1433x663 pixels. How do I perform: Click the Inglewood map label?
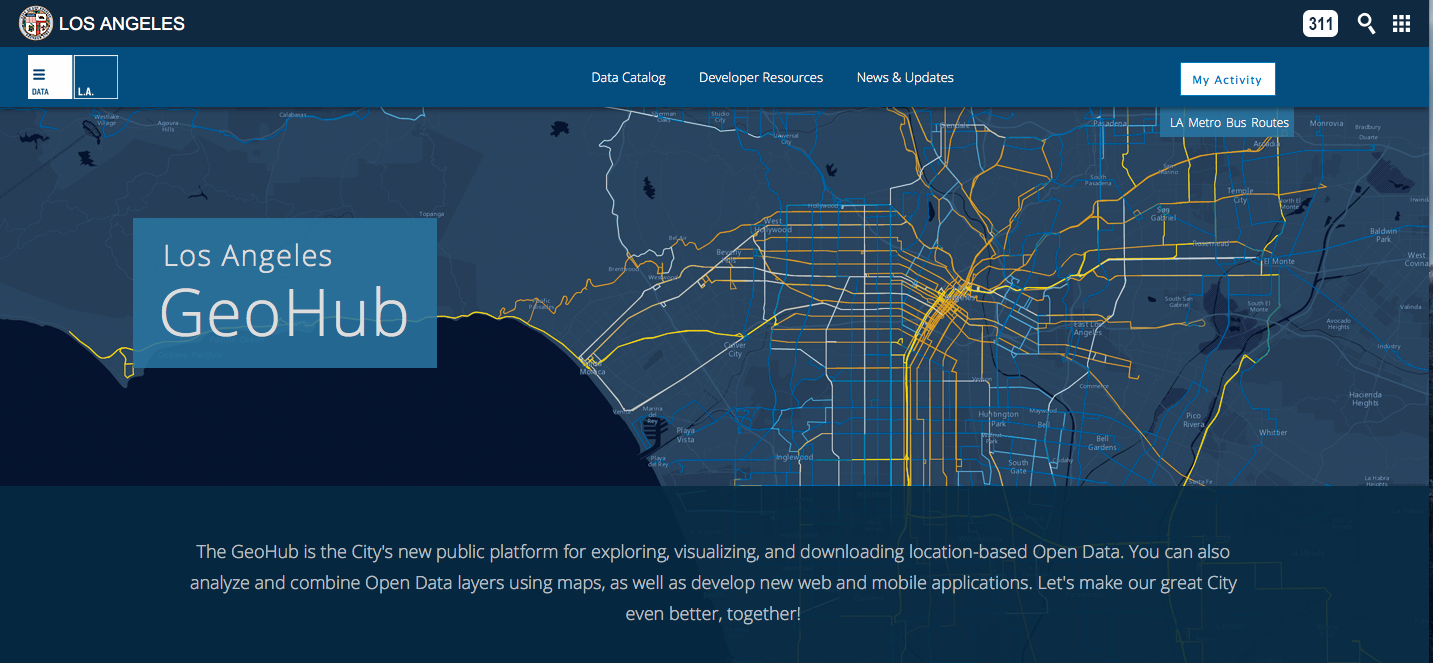(795, 457)
